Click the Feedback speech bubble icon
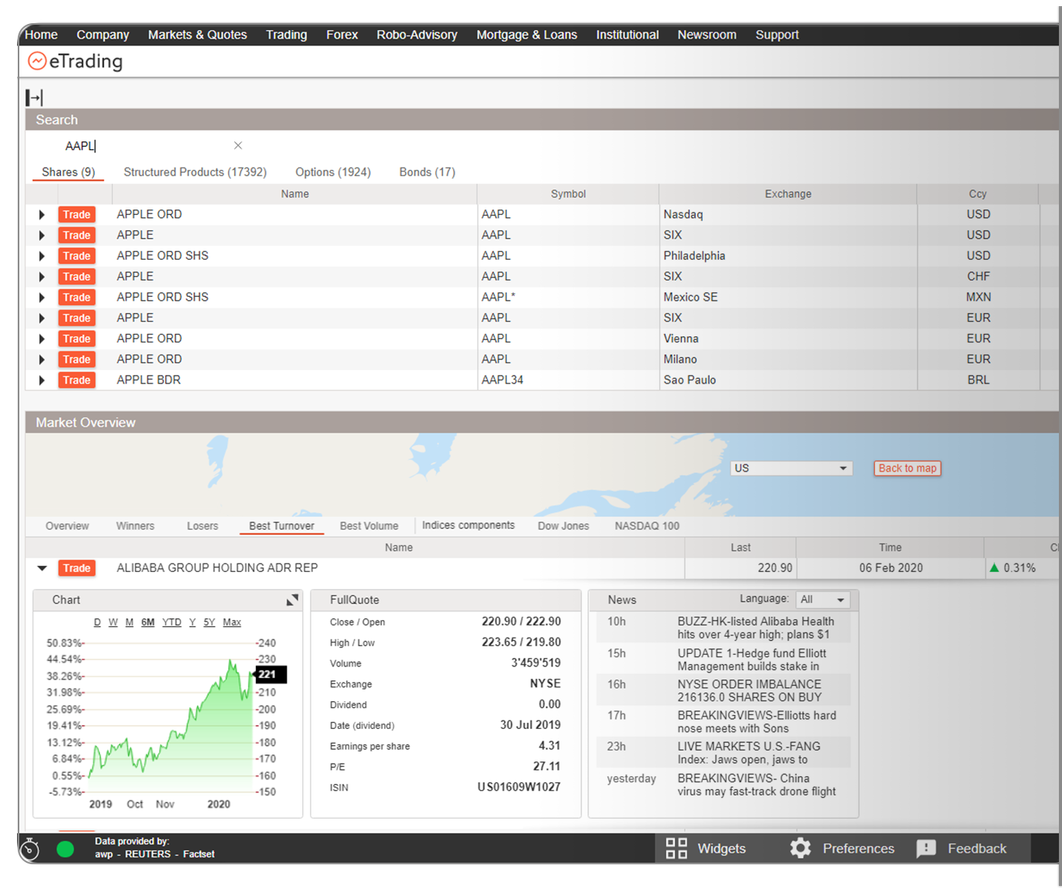This screenshot has width=1062, height=889. point(926,849)
